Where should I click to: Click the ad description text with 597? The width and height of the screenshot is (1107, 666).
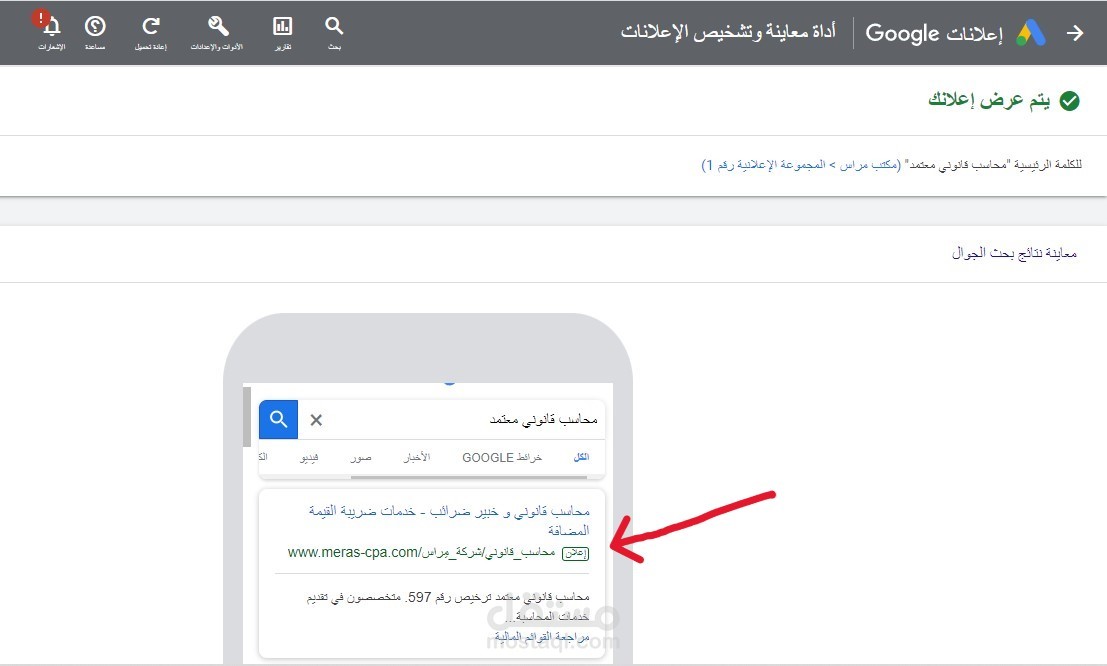click(x=448, y=606)
